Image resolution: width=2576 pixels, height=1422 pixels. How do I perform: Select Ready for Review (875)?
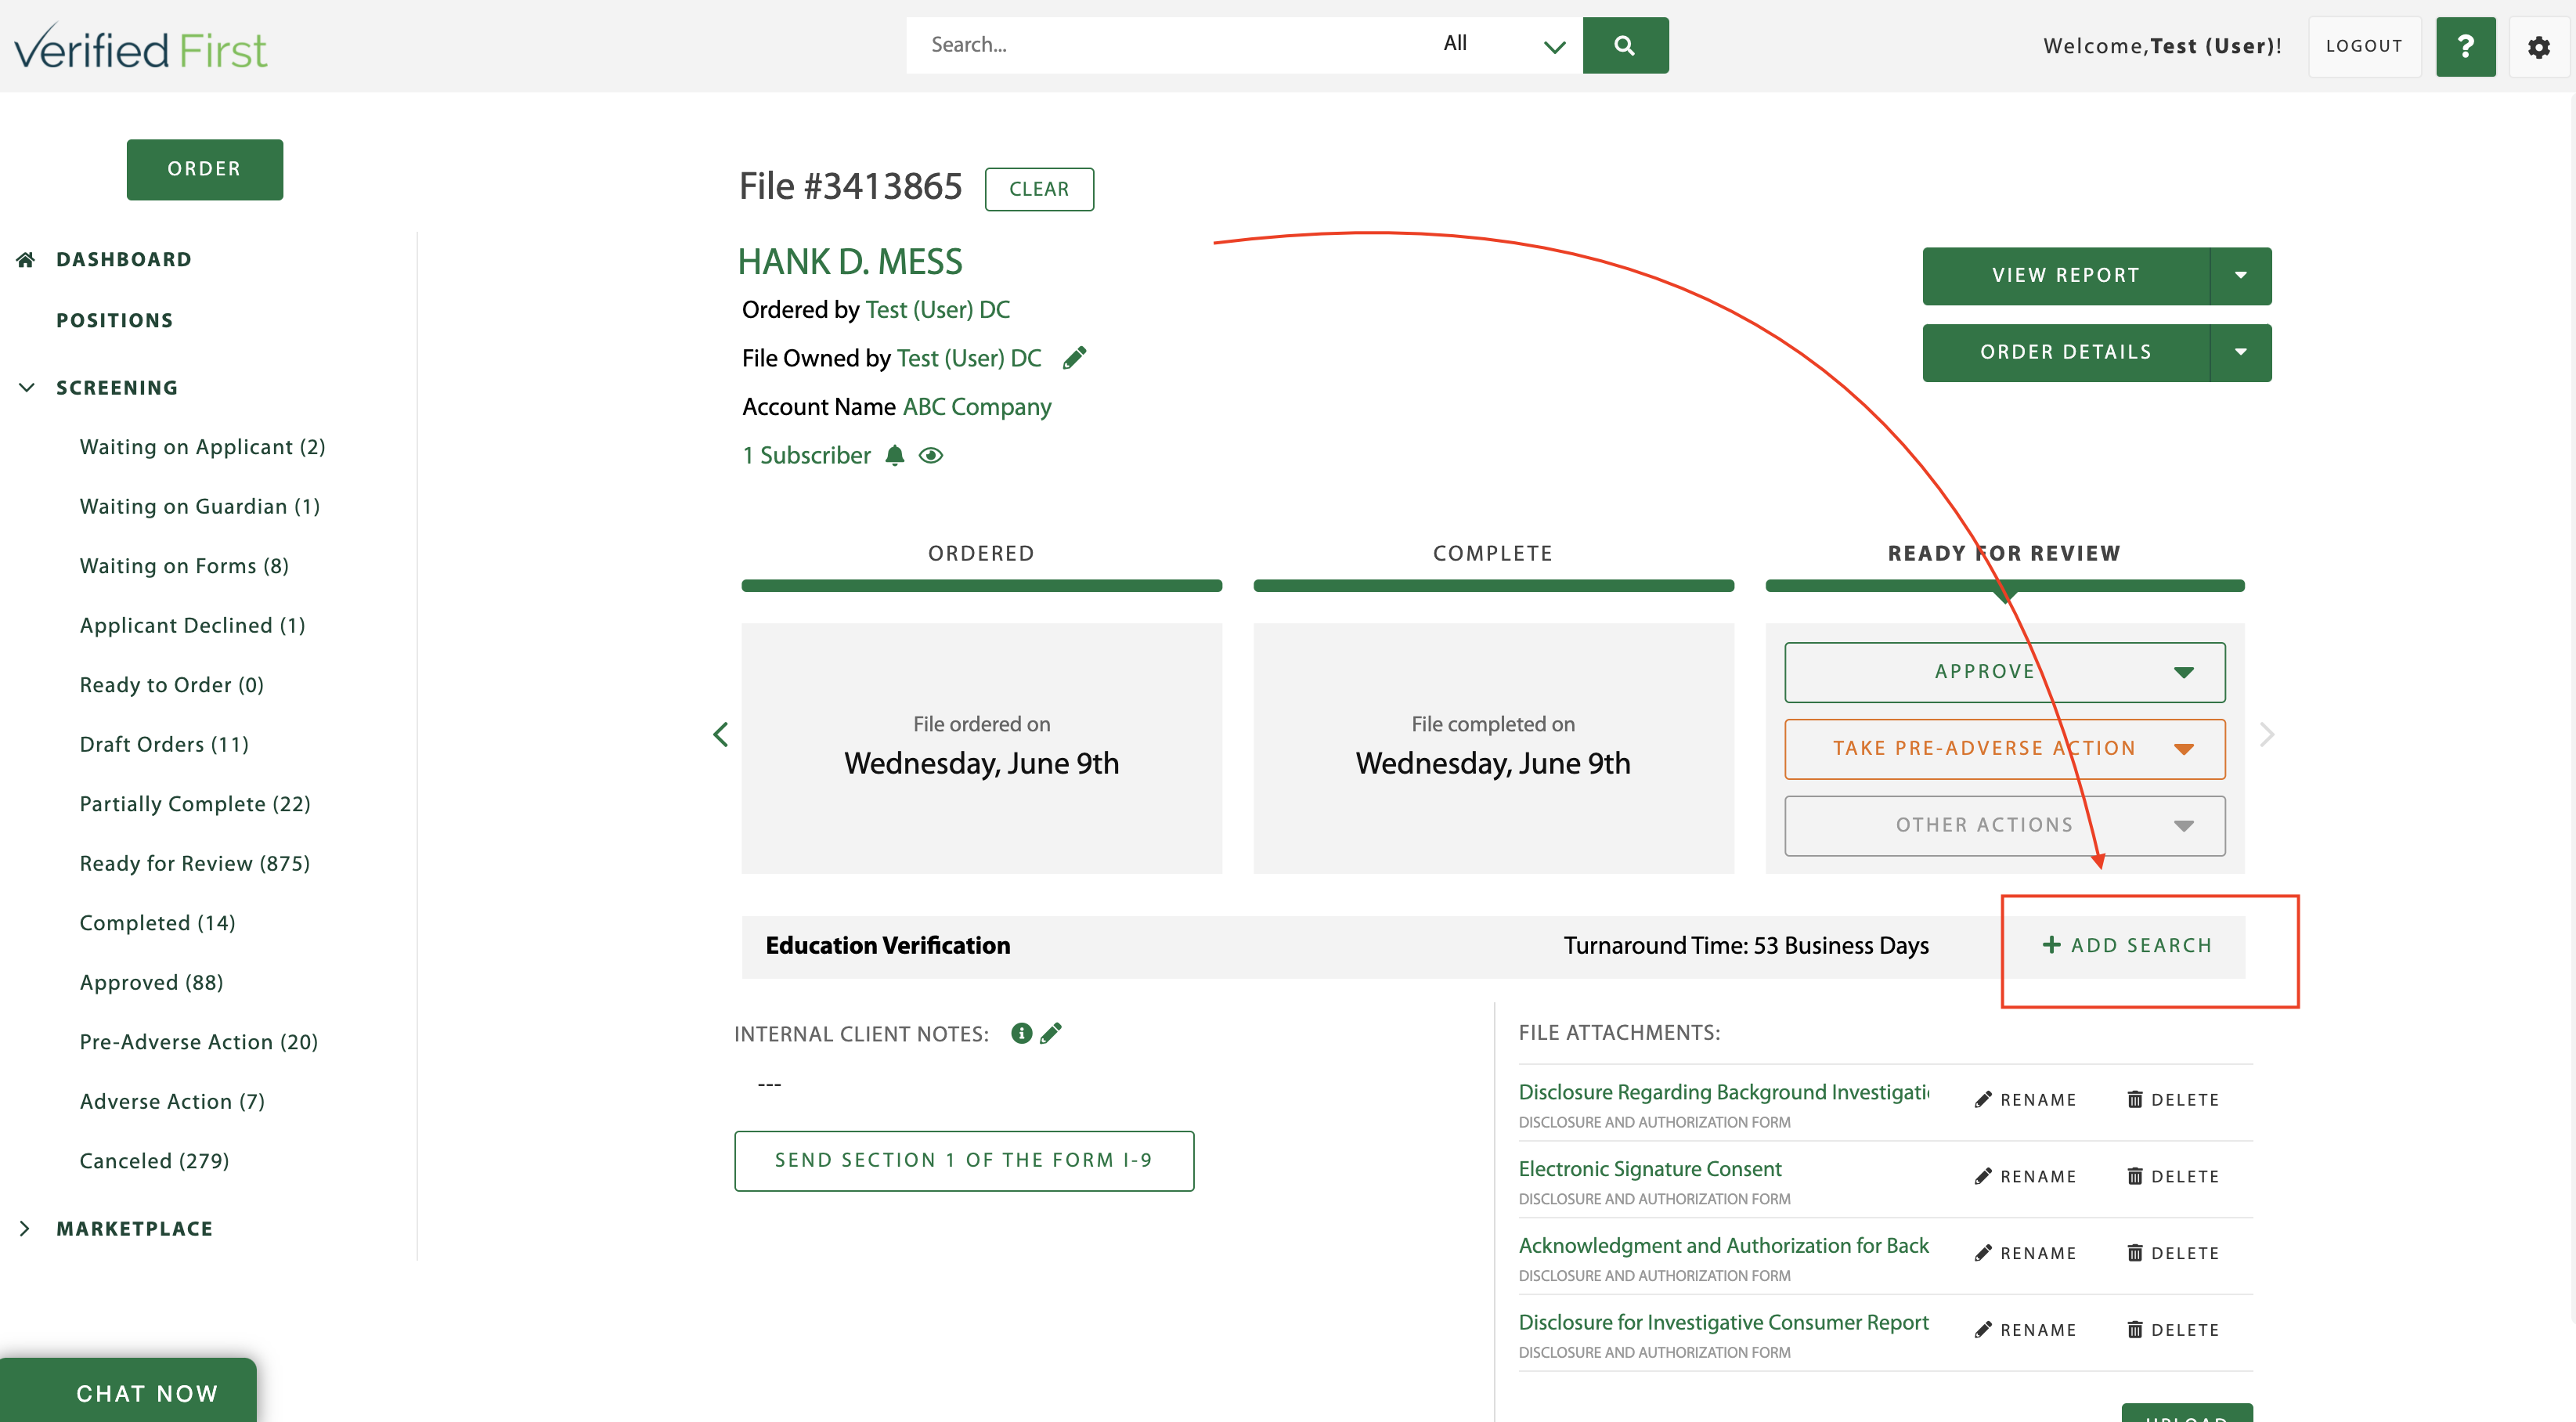(195, 864)
